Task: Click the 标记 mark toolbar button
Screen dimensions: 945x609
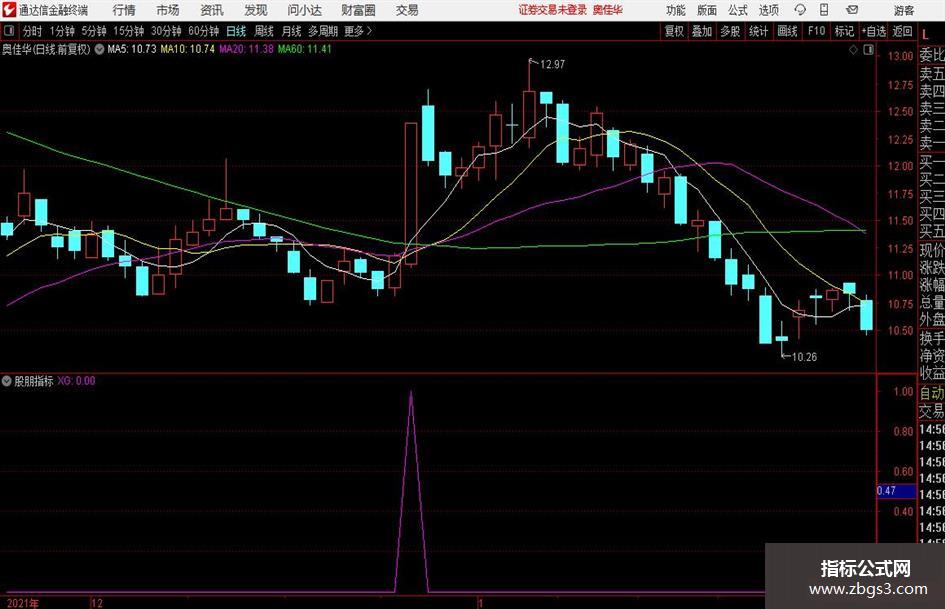Action: point(844,31)
